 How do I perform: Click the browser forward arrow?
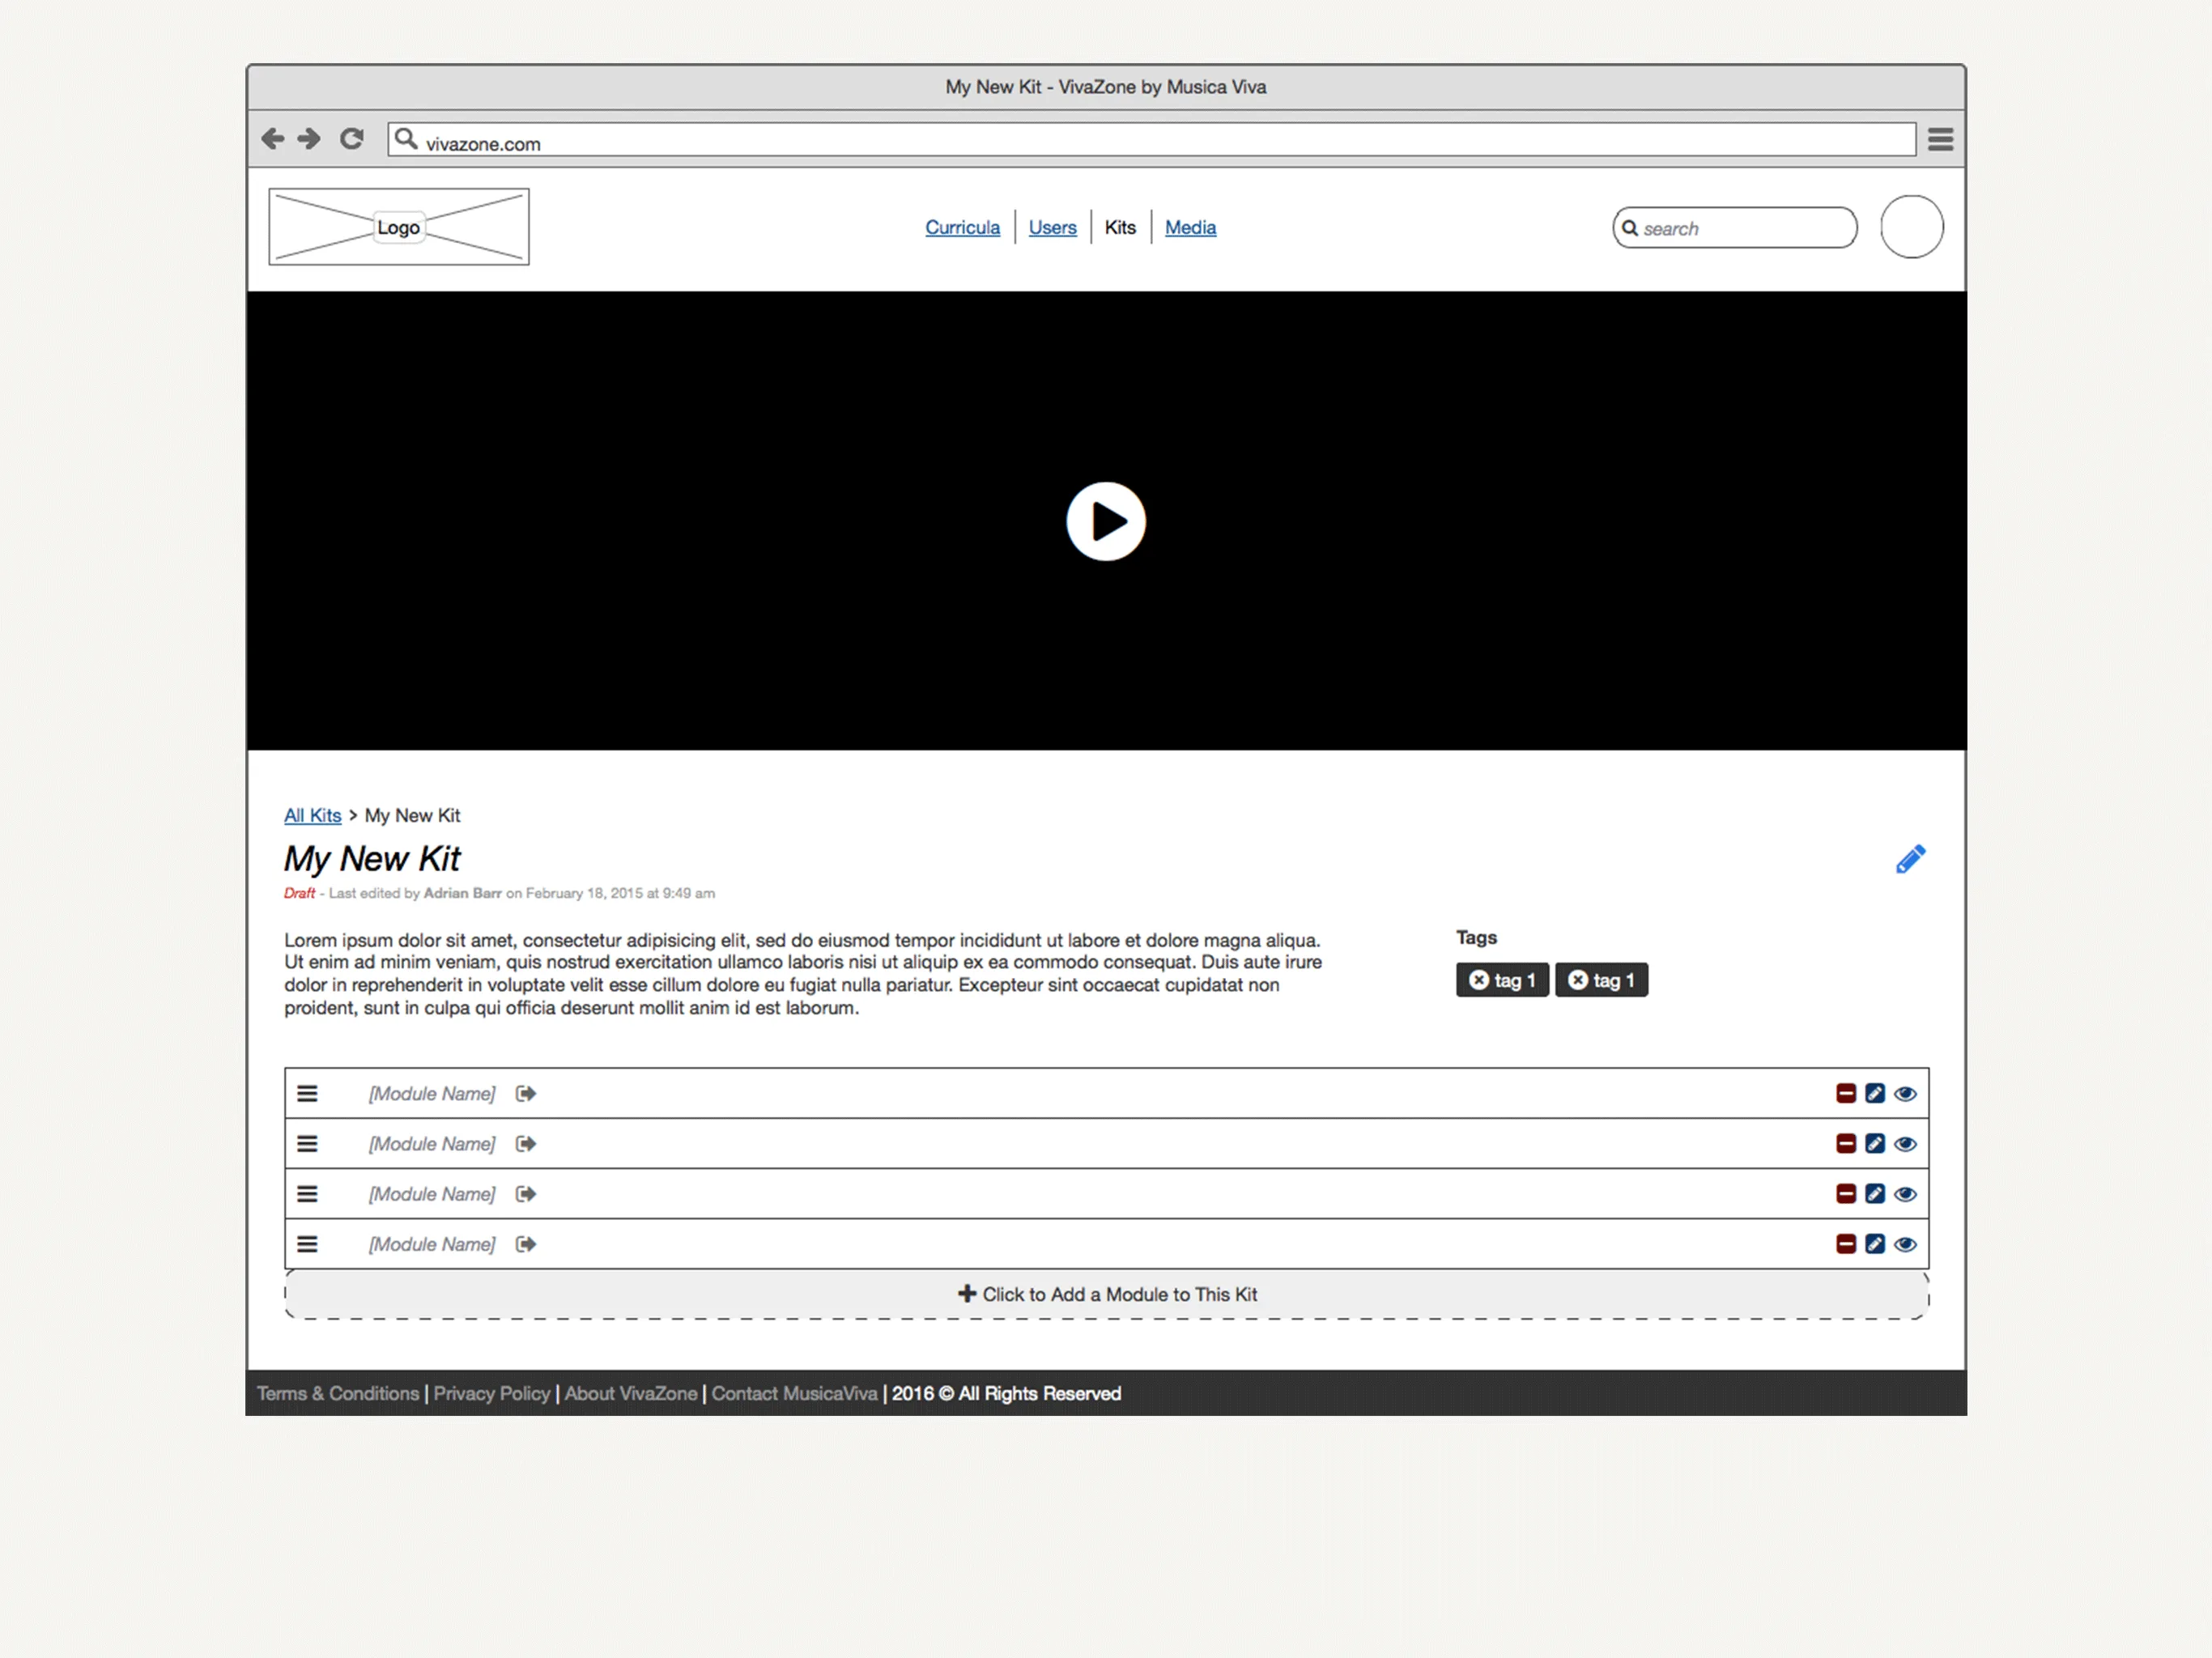tap(310, 138)
